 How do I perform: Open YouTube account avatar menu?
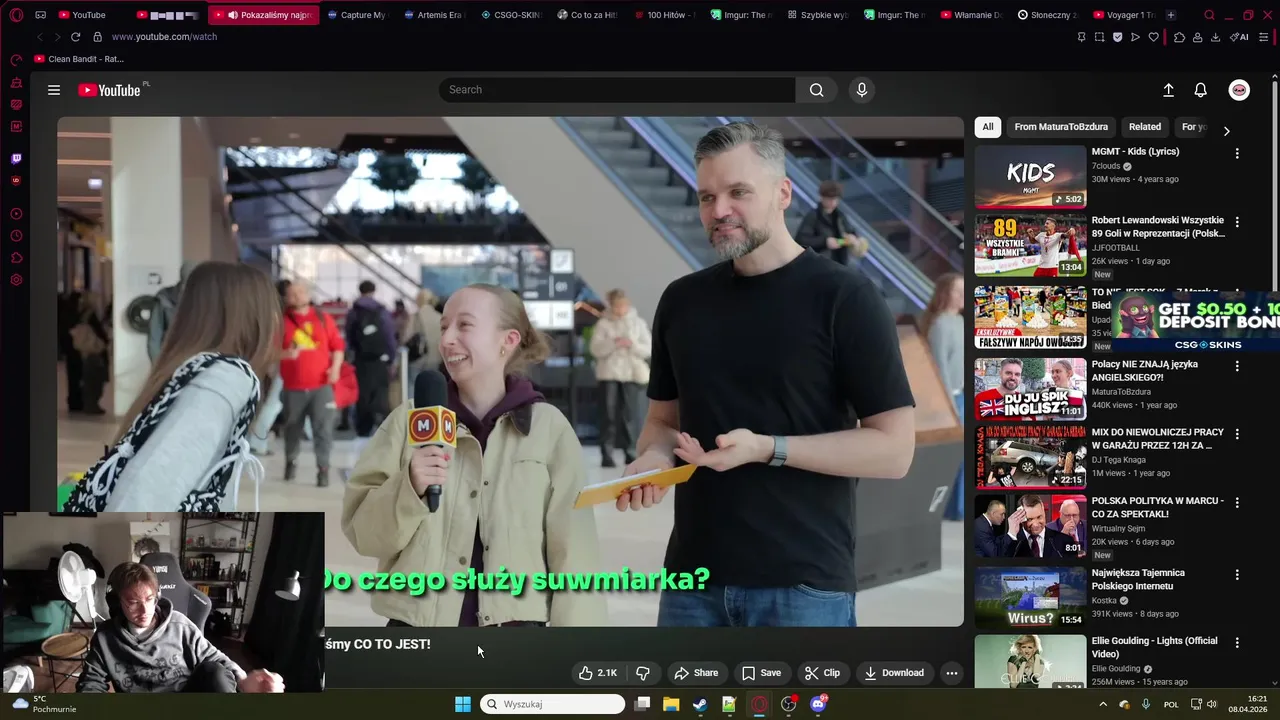point(1239,90)
